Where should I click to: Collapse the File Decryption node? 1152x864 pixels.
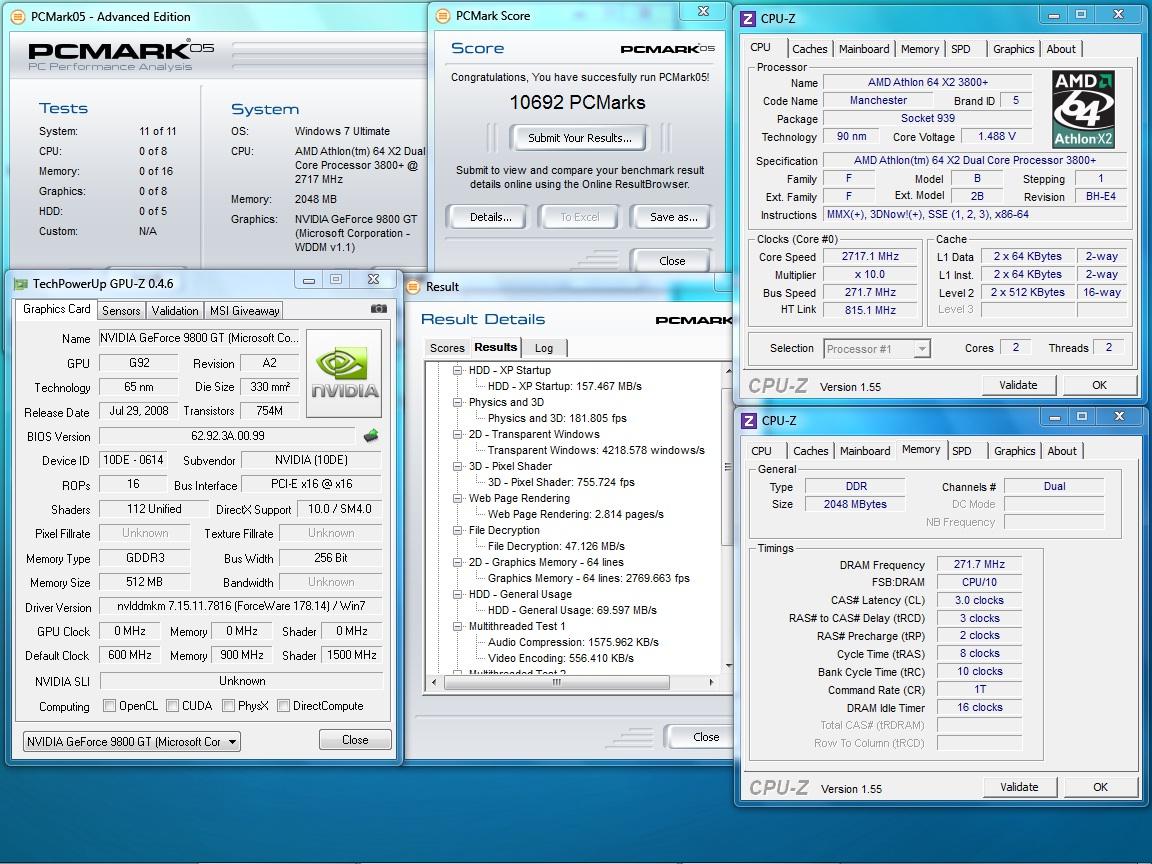tap(458, 530)
